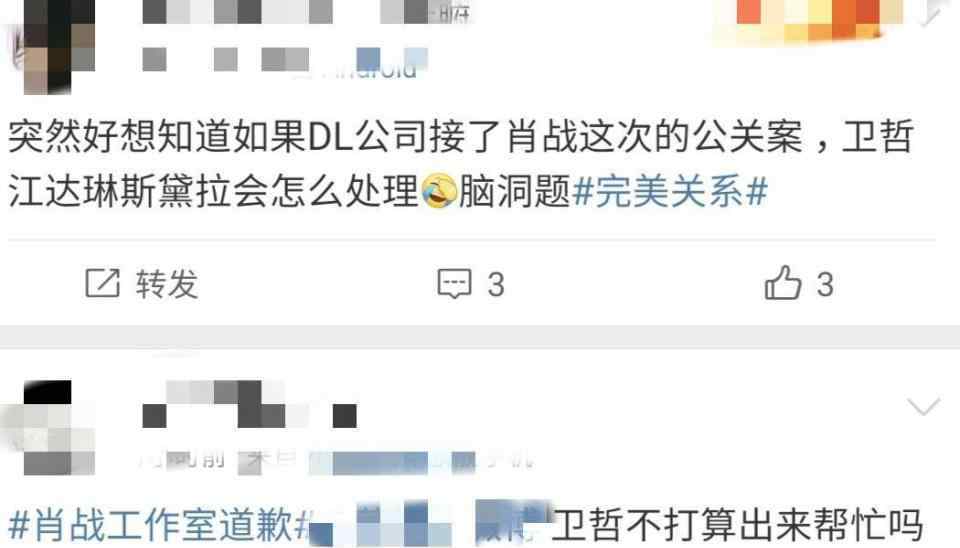The image size is (960, 548).
Task: Open the second poster's avatar profile
Action: (x=51, y=427)
